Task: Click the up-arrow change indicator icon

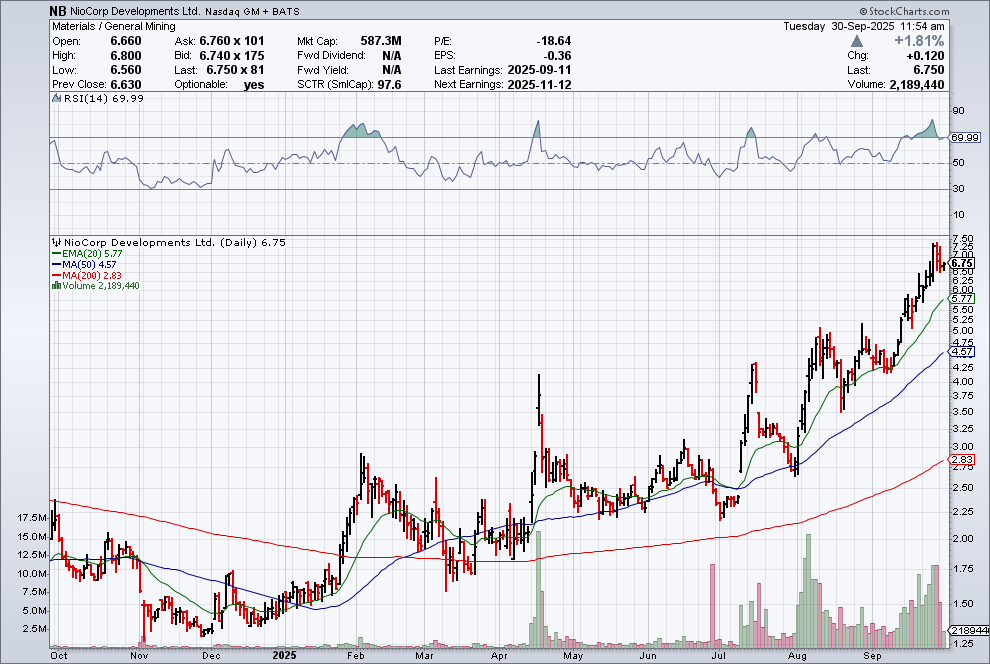Action: (856, 41)
